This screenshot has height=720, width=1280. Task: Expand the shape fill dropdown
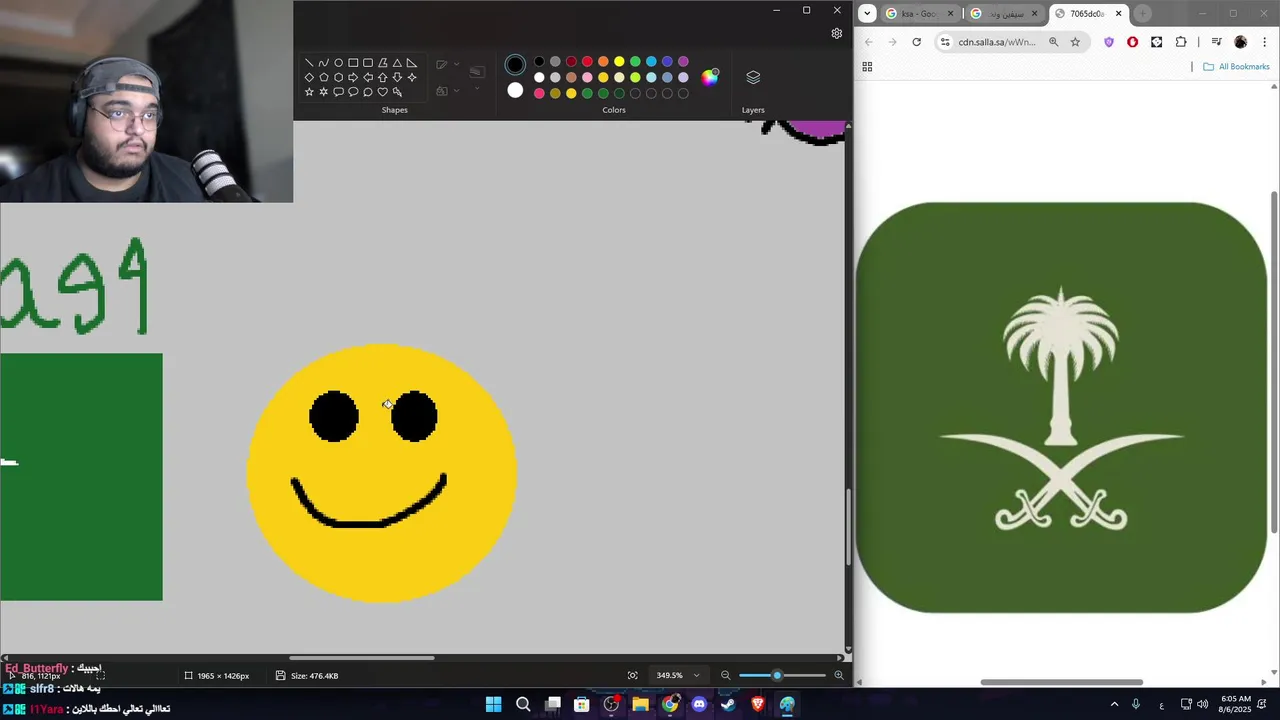pos(457,90)
